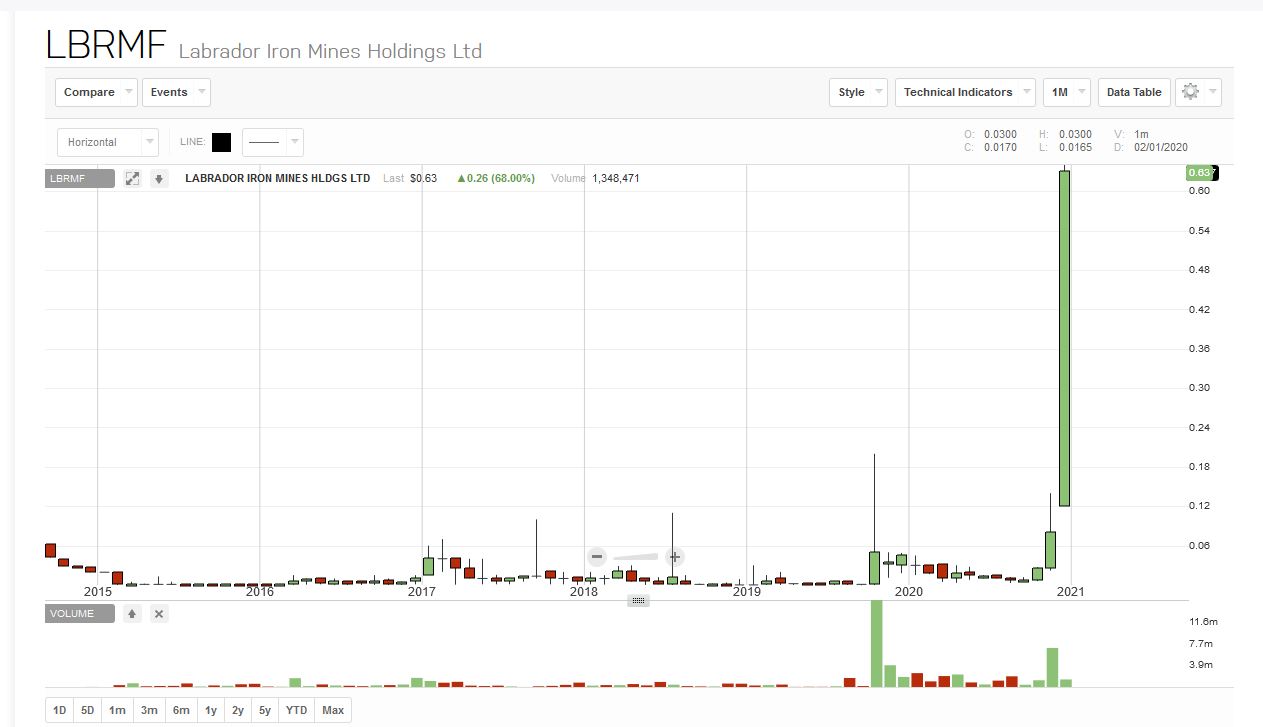
Task: Grab the panel resize handle below chart
Action: [639, 600]
